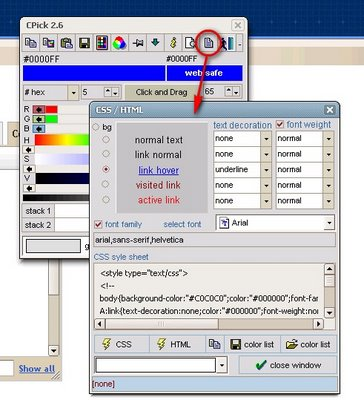The image size is (364, 400).
Task: Click the pin window icon in CPick toolbar
Action: click(138, 43)
